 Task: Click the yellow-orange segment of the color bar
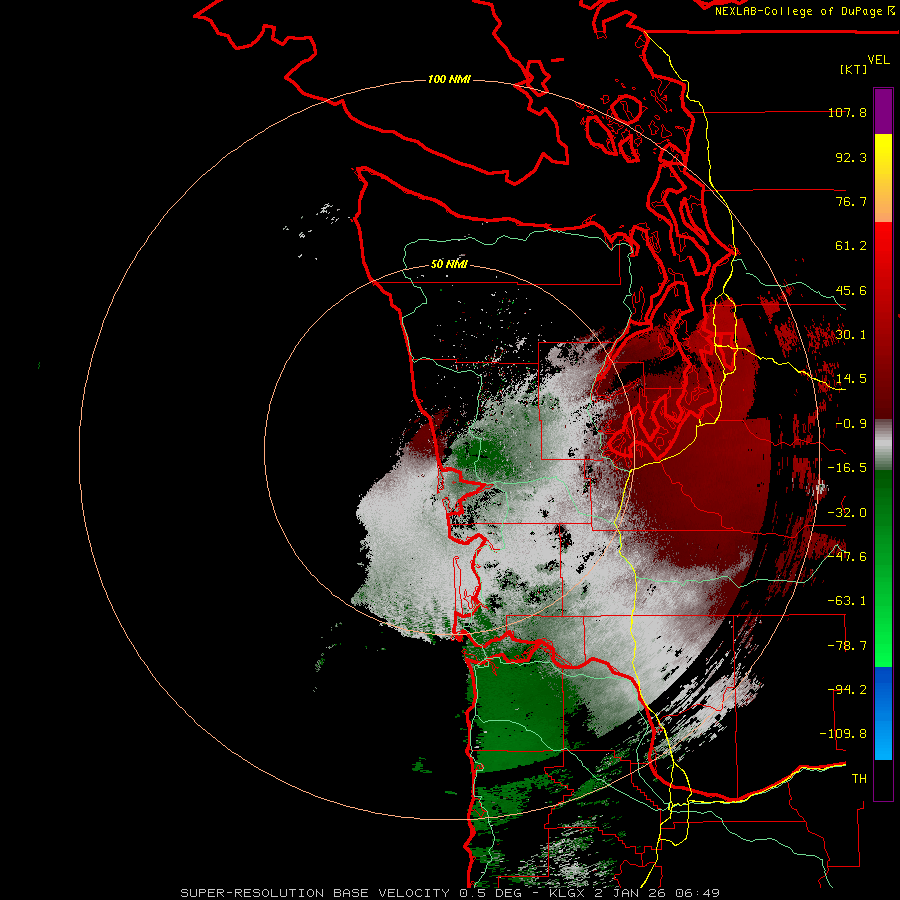coord(883,178)
